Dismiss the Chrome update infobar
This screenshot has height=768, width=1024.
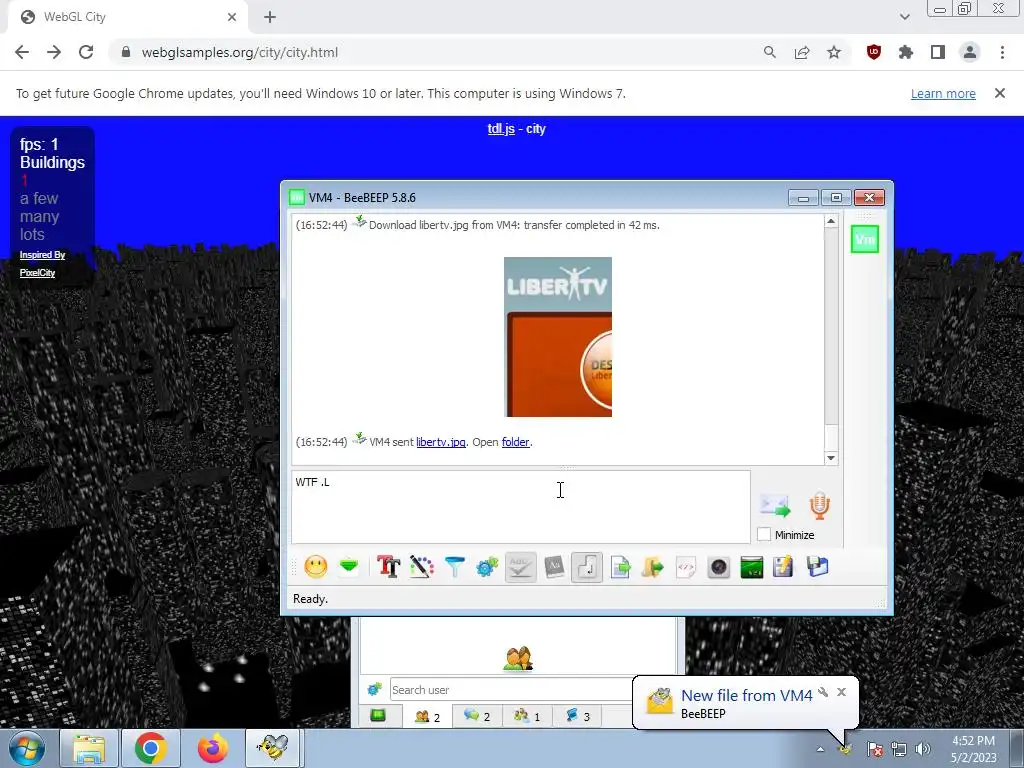999,93
